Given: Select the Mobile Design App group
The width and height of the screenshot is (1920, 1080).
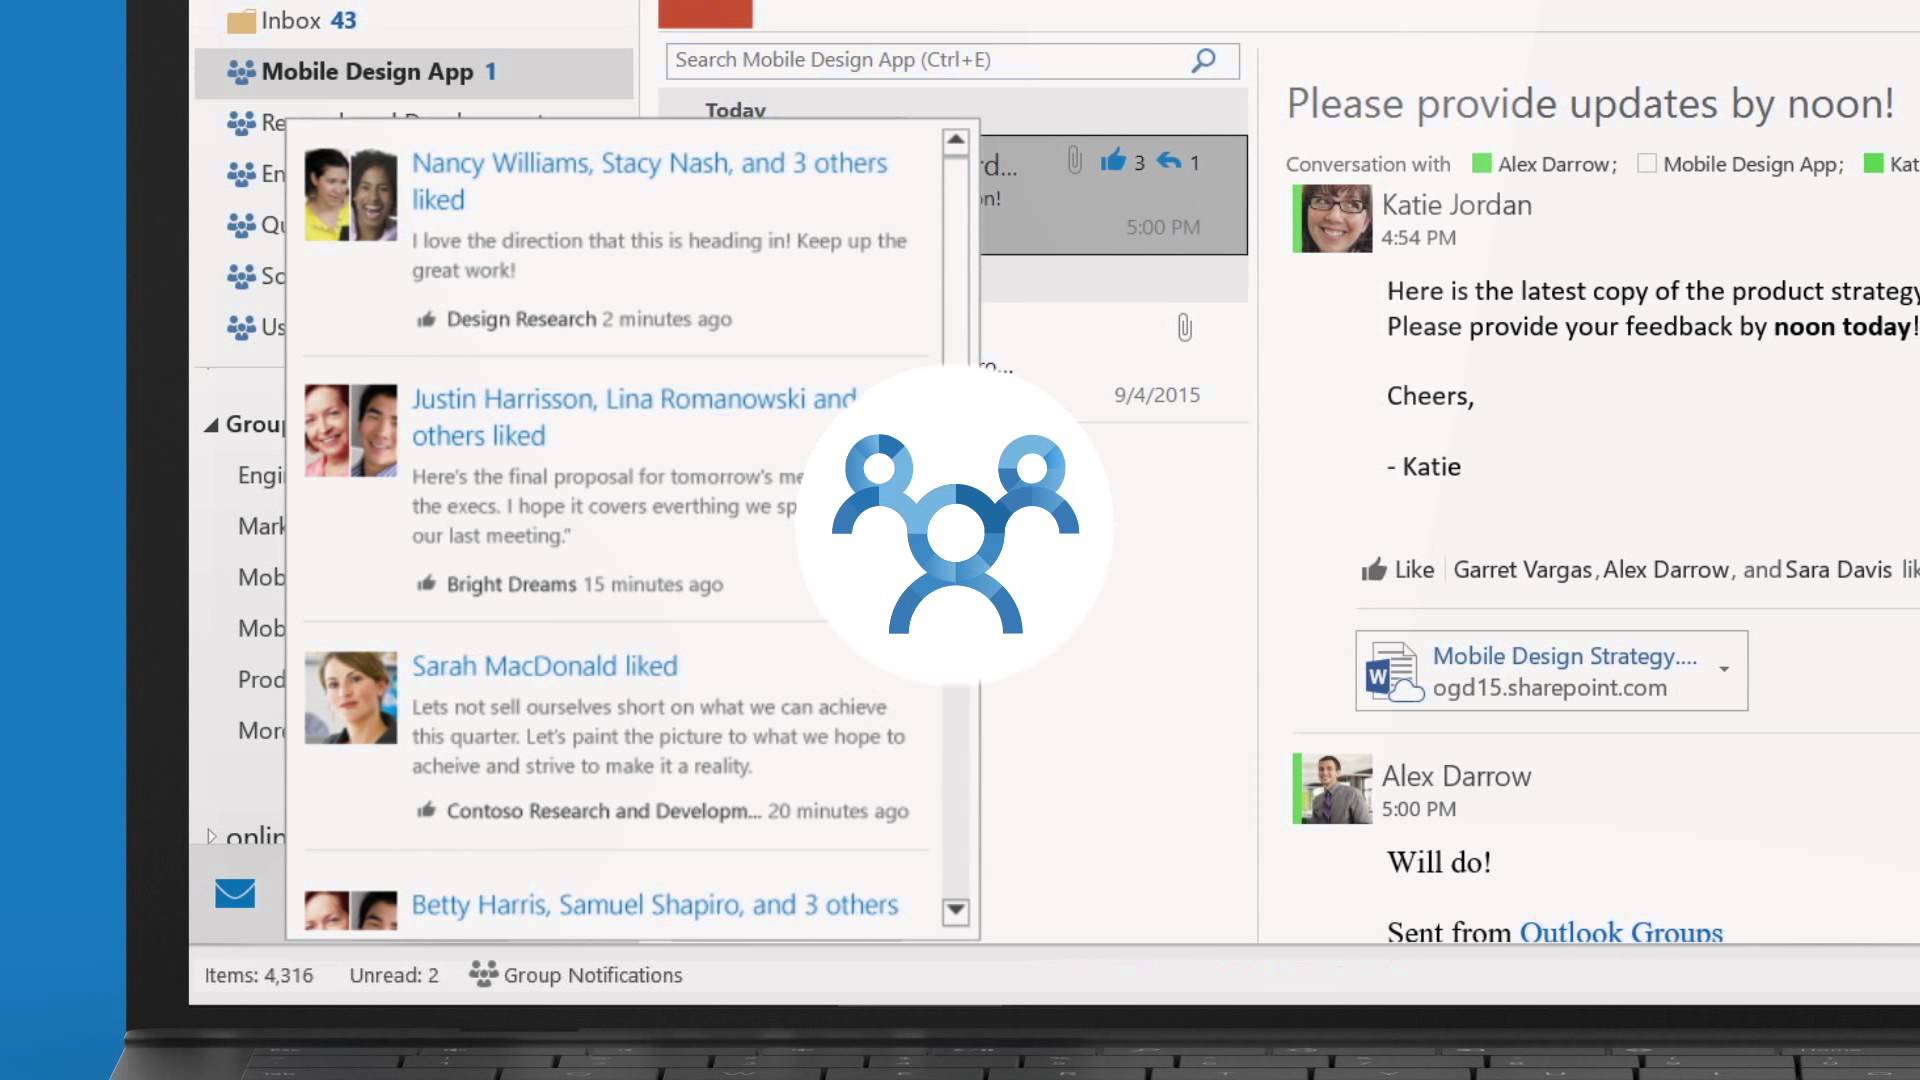Looking at the screenshot, I should (367, 72).
